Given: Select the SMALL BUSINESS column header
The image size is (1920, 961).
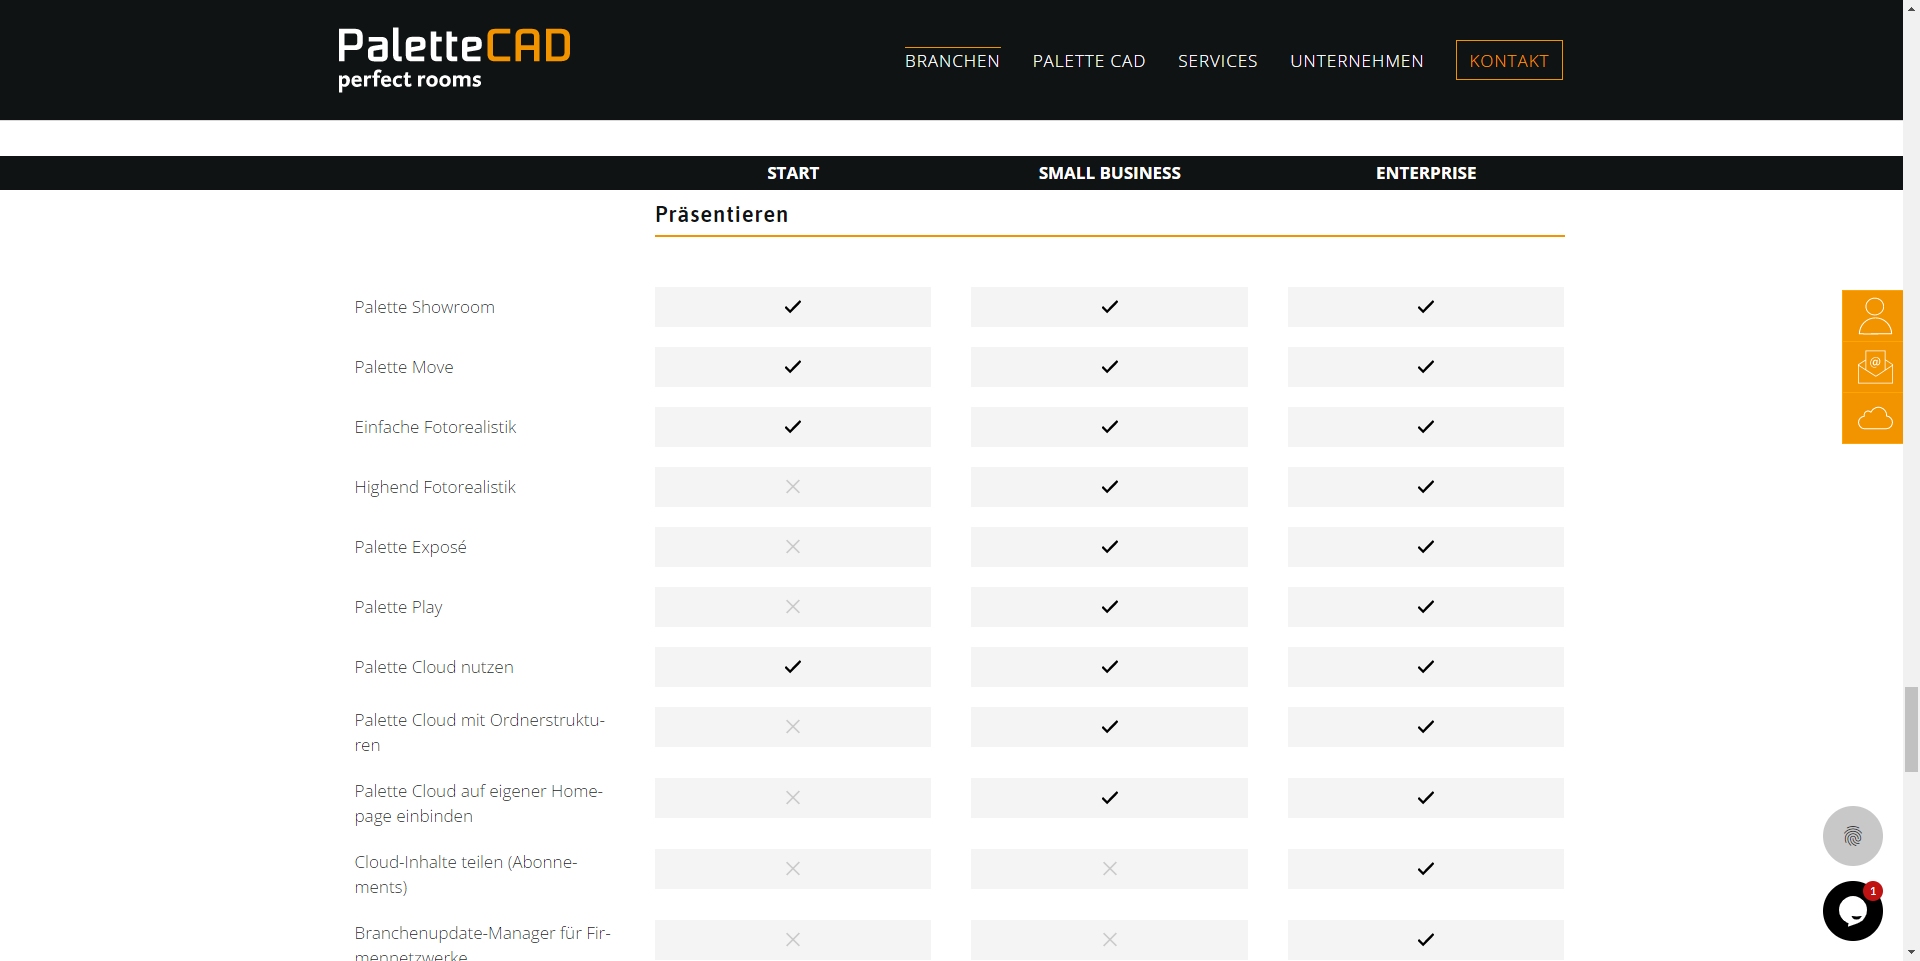Looking at the screenshot, I should click(x=1109, y=173).
